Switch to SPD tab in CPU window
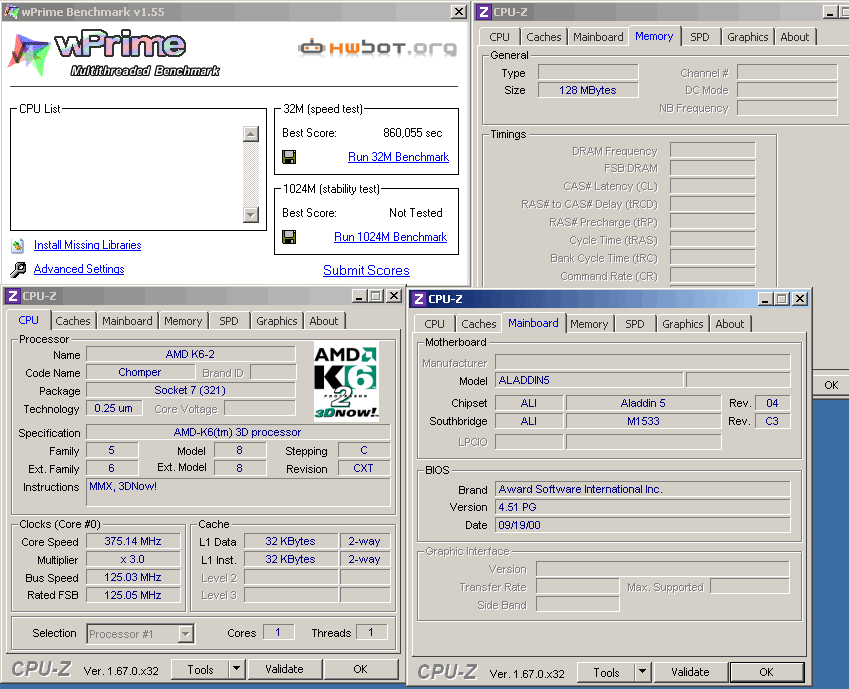Viewport: 849px width, 689px height. pos(229,321)
